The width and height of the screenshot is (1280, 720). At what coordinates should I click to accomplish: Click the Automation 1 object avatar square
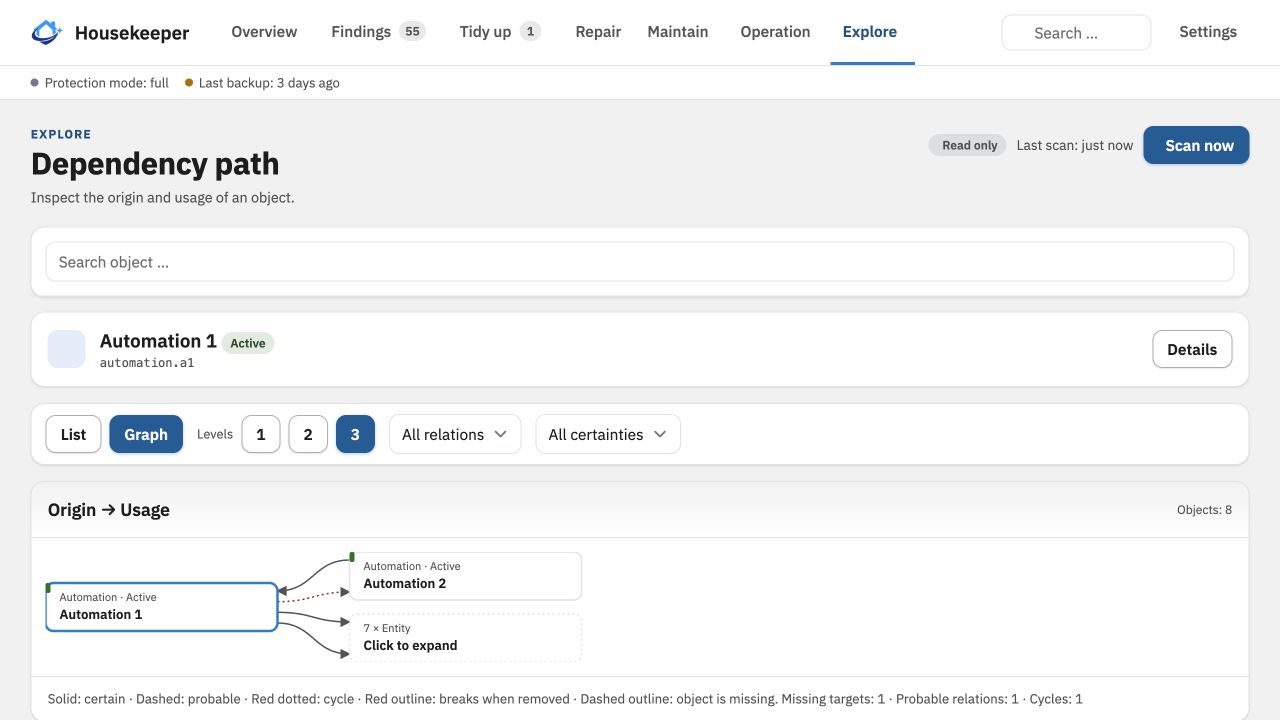click(x=67, y=349)
